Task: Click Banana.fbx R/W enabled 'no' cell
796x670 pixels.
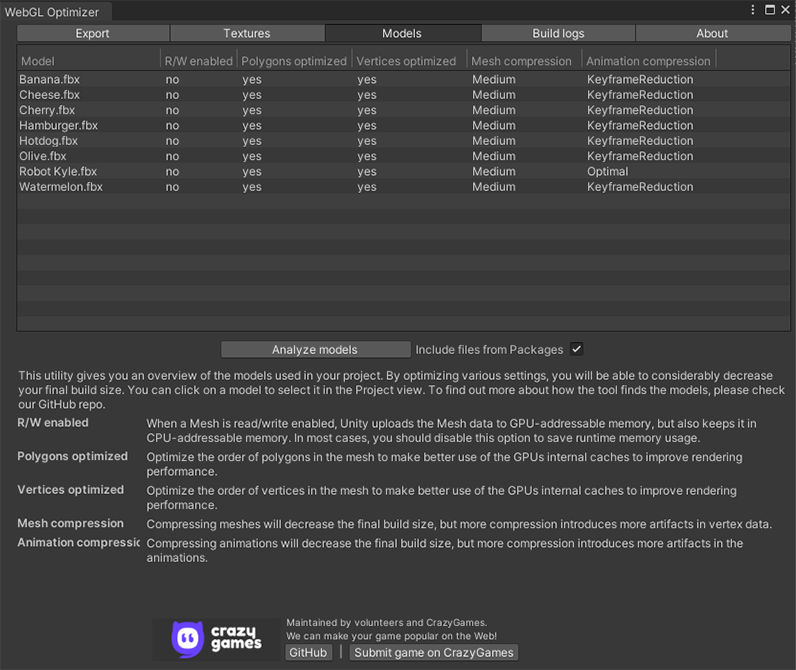Action: (x=172, y=80)
